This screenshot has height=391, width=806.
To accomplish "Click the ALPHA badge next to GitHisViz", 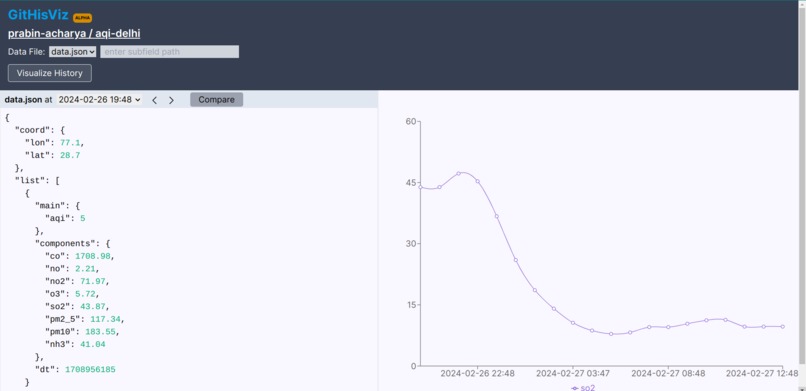I will click(82, 18).
